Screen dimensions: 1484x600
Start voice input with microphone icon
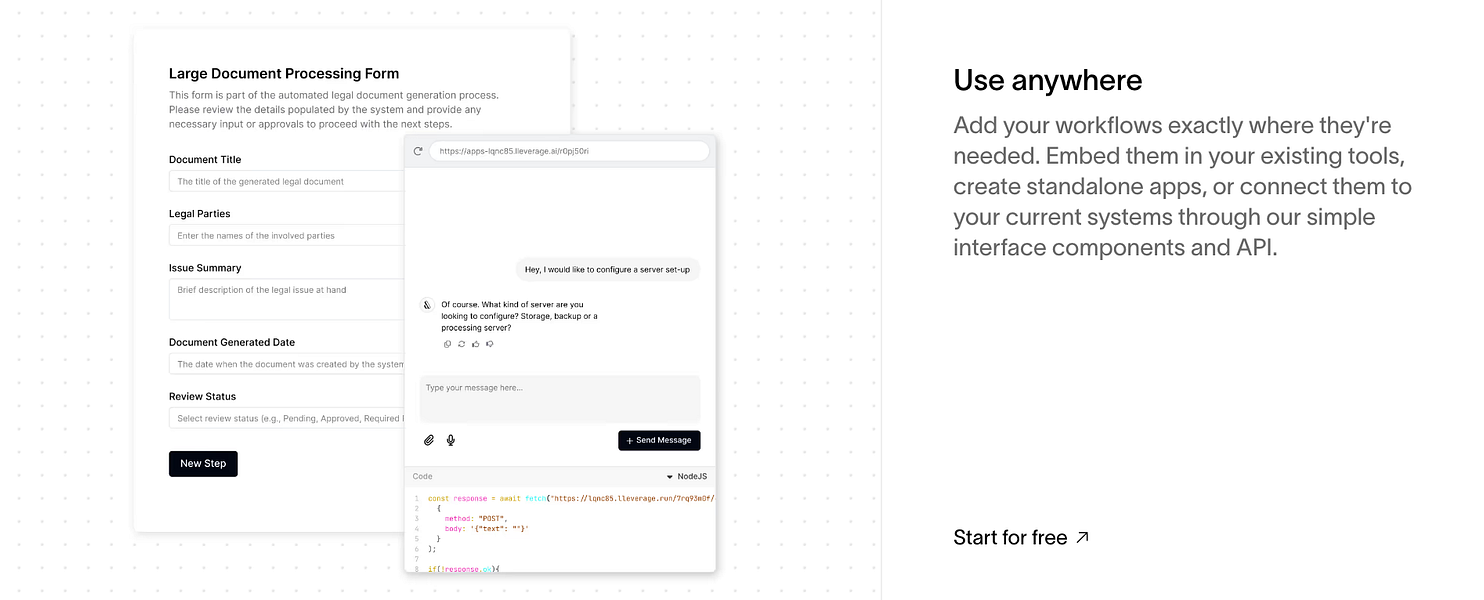(x=451, y=440)
